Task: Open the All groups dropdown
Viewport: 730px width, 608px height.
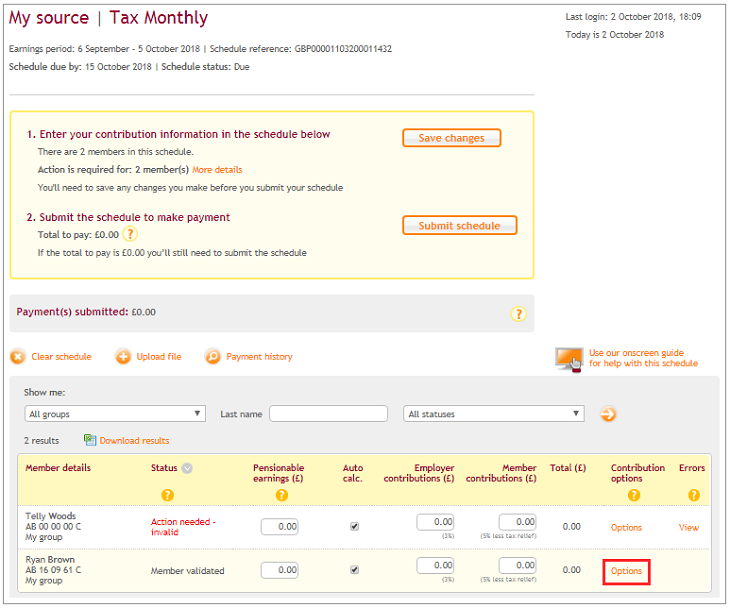Action: [114, 414]
